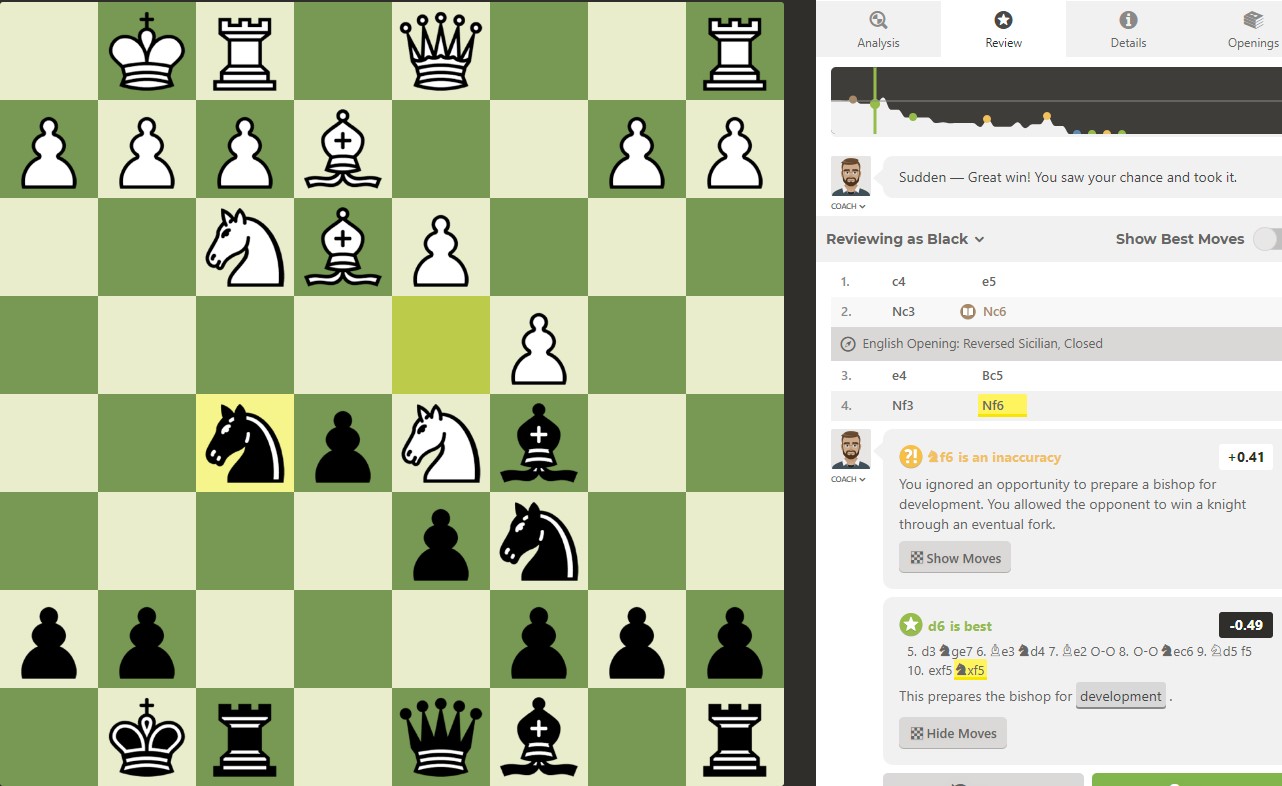Click the development keyword link
Image resolution: width=1282 pixels, height=786 pixels.
pyautogui.click(x=1121, y=696)
